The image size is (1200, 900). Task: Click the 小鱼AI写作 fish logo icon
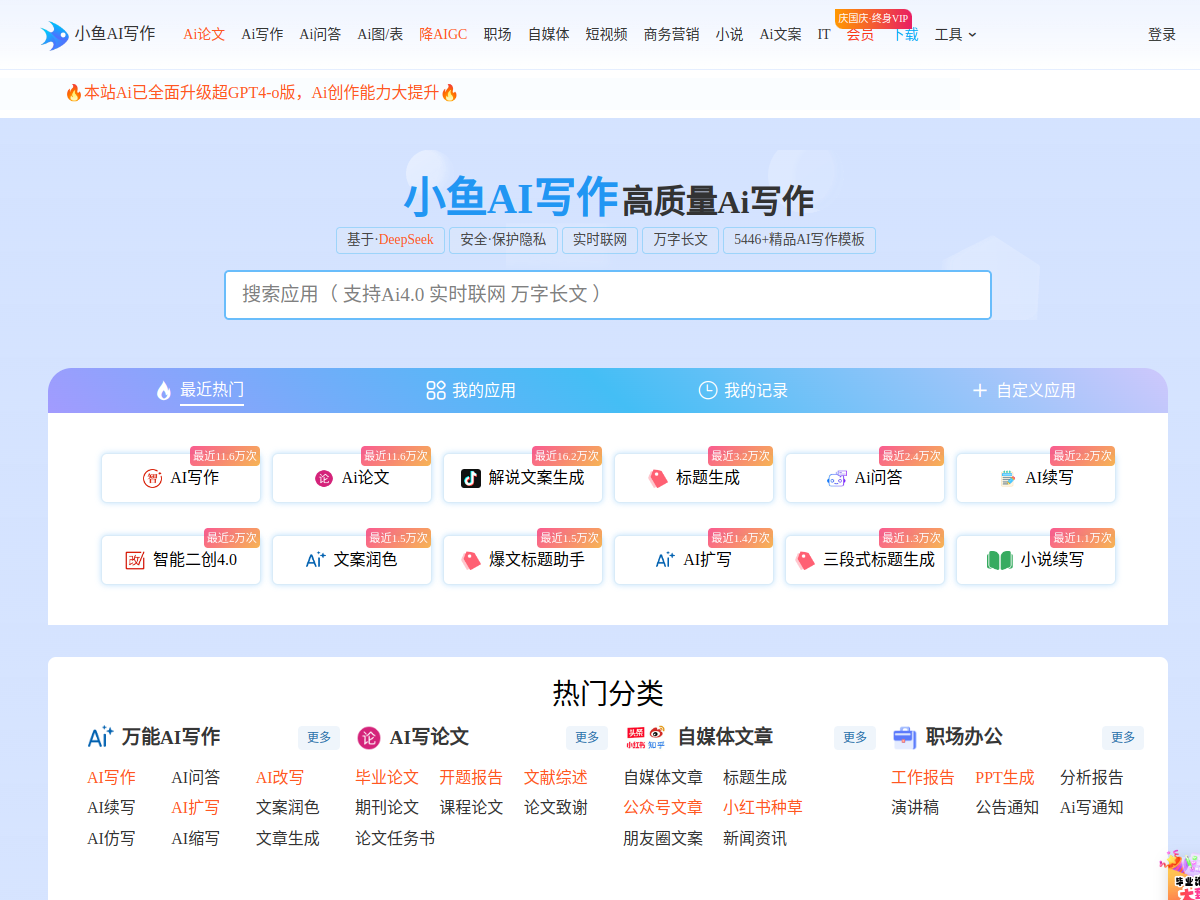(x=54, y=35)
